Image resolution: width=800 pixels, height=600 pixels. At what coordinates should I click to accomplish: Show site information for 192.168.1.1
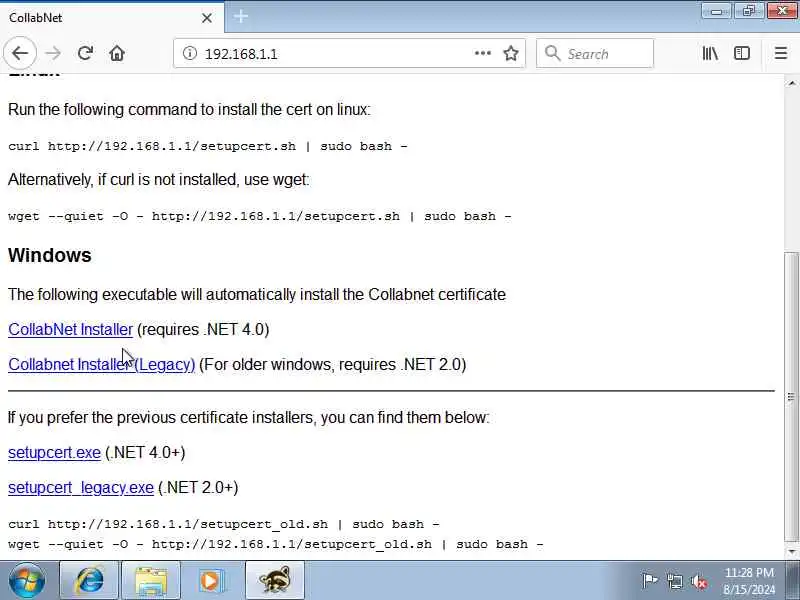point(190,53)
